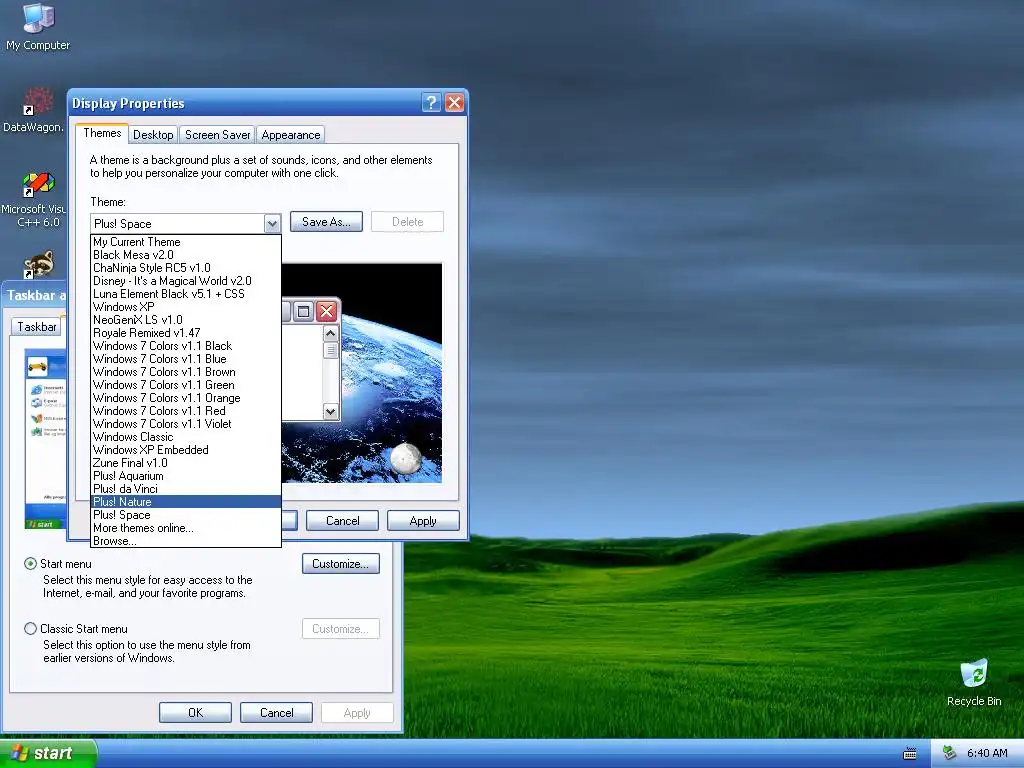The image size is (1024, 768).
Task: Click Cancel in Taskbar properties window
Action: point(276,712)
